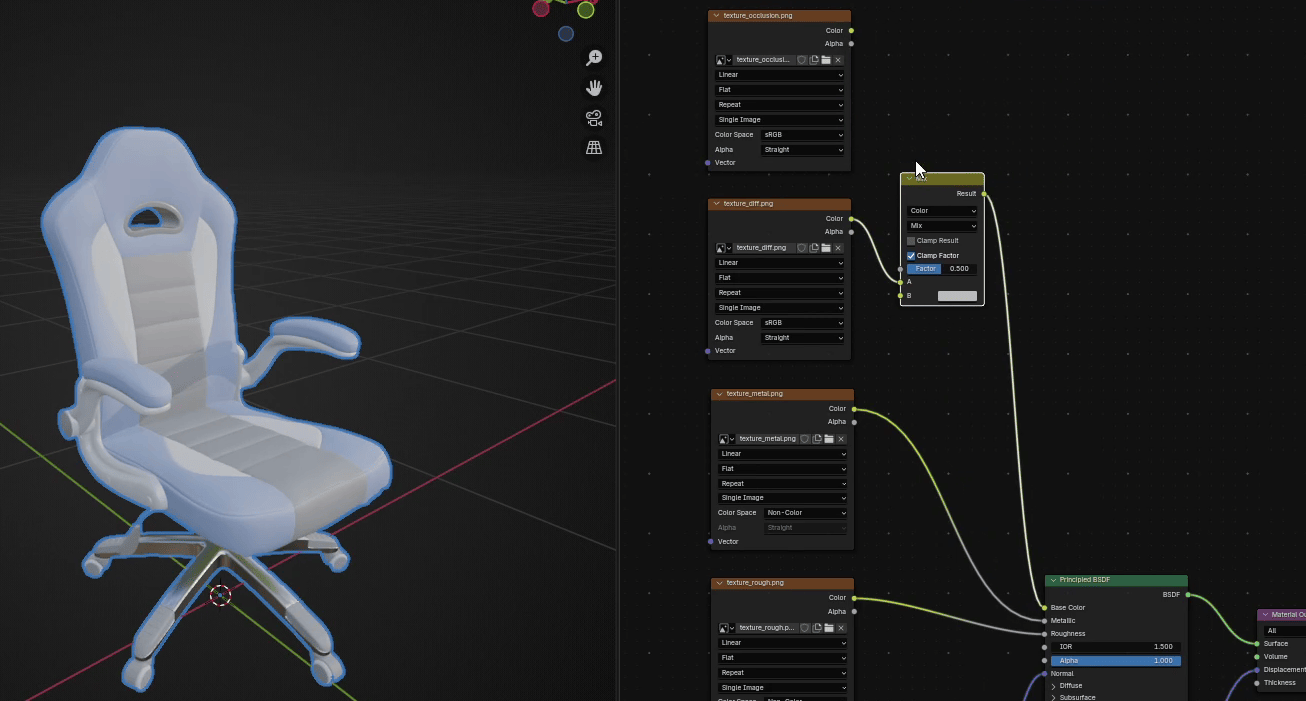Click the hand pan view icon
The image size is (1306, 701).
coord(594,88)
